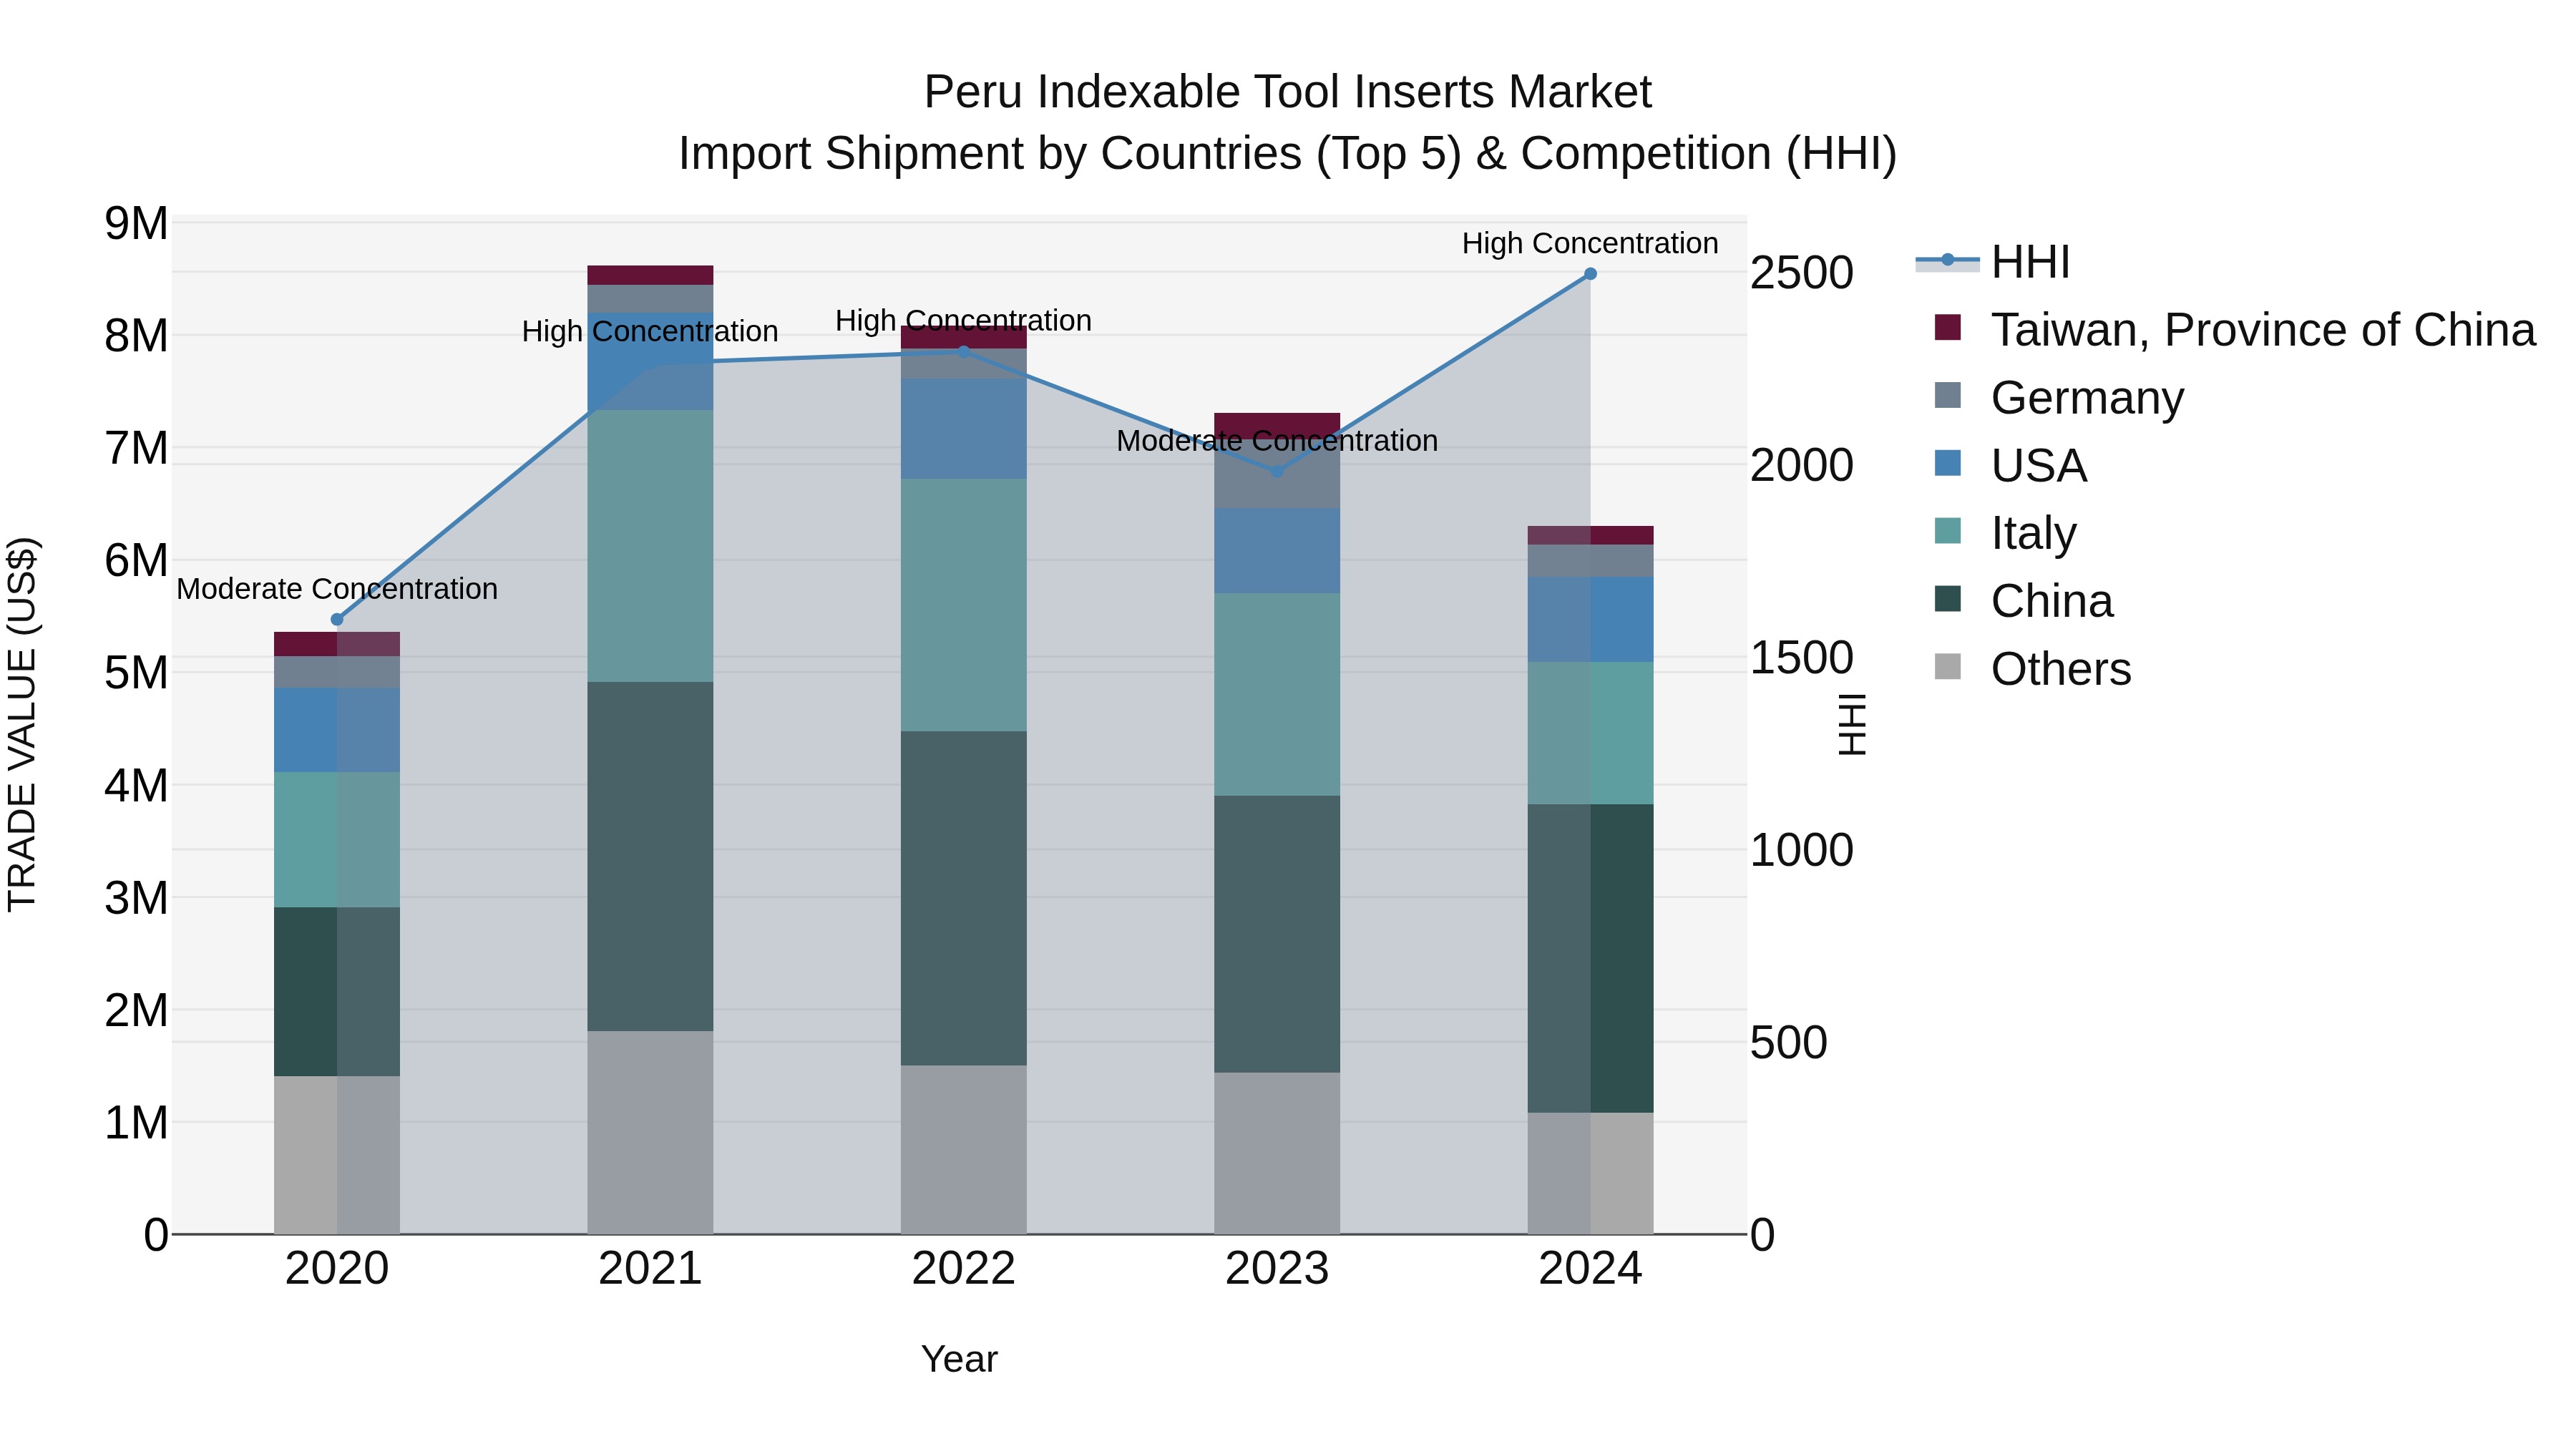Click the 2020 x-axis tick label
This screenshot has height=1449, width=2576.
coord(337,1269)
